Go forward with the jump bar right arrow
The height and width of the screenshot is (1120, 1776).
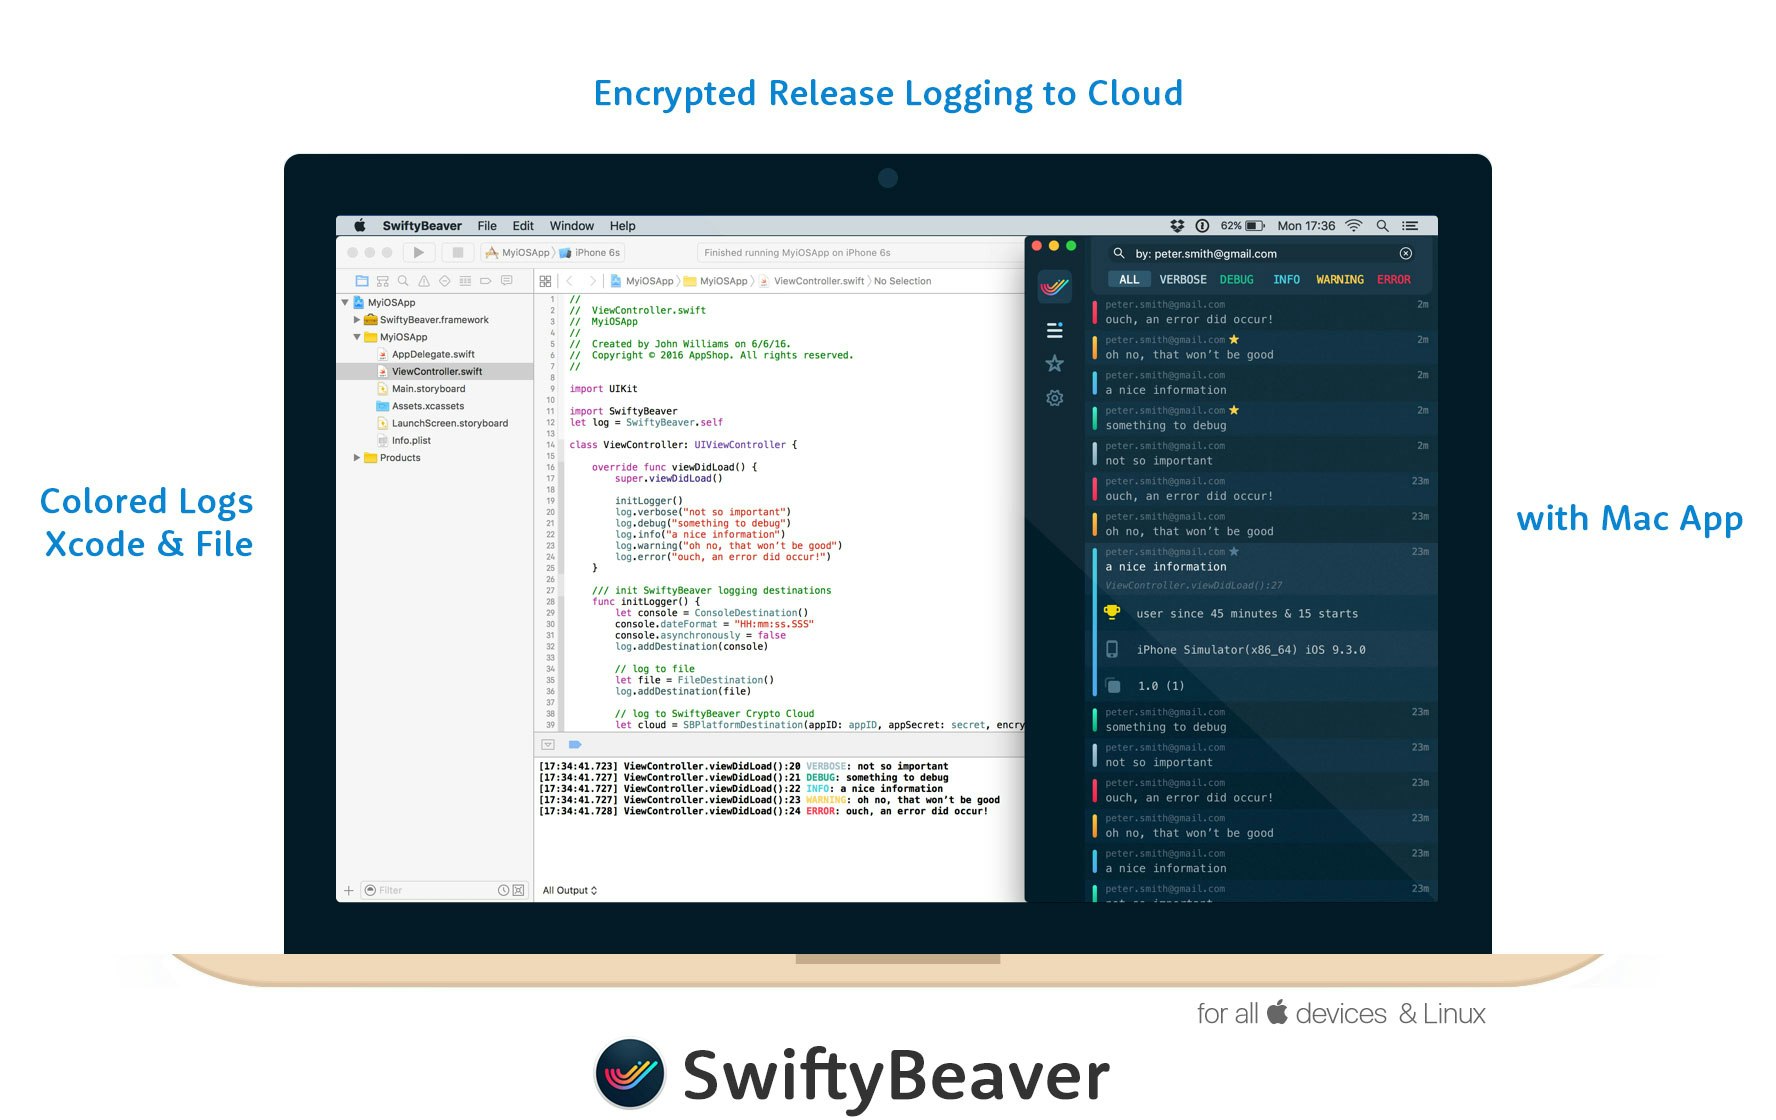(592, 281)
